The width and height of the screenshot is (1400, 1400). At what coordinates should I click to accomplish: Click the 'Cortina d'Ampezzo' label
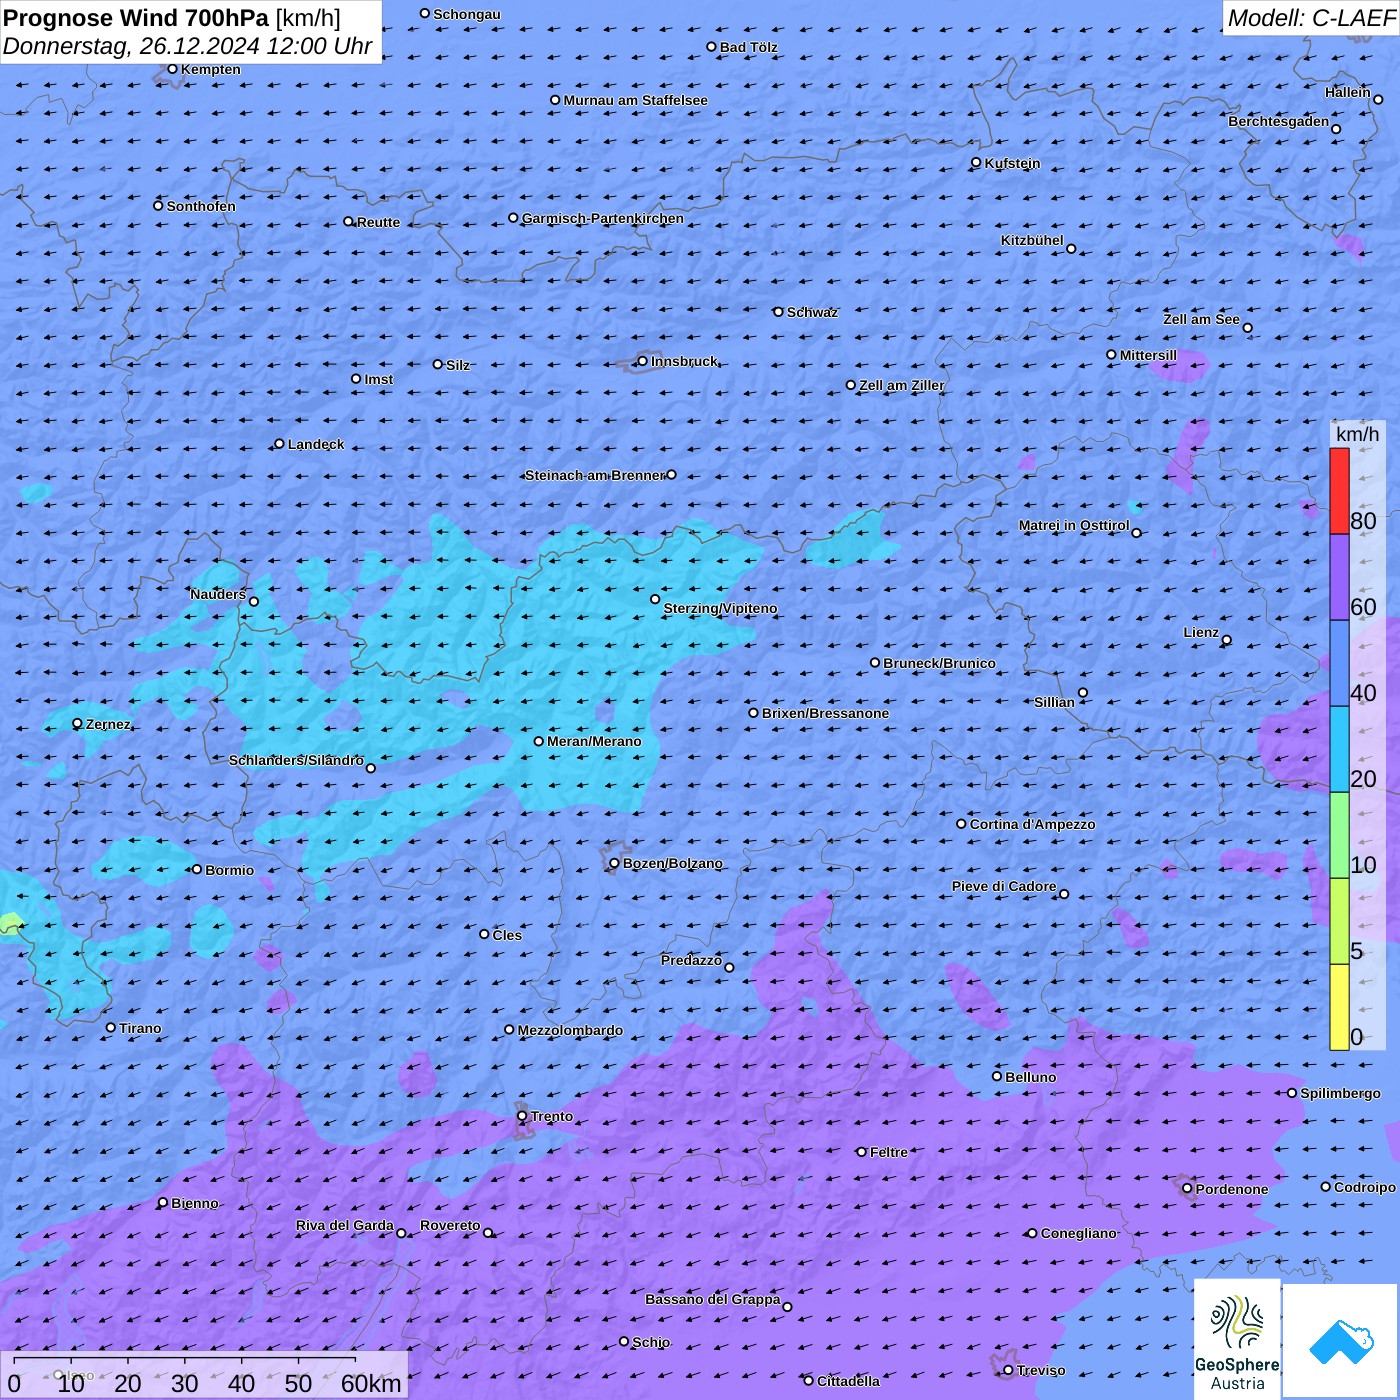coord(1032,824)
